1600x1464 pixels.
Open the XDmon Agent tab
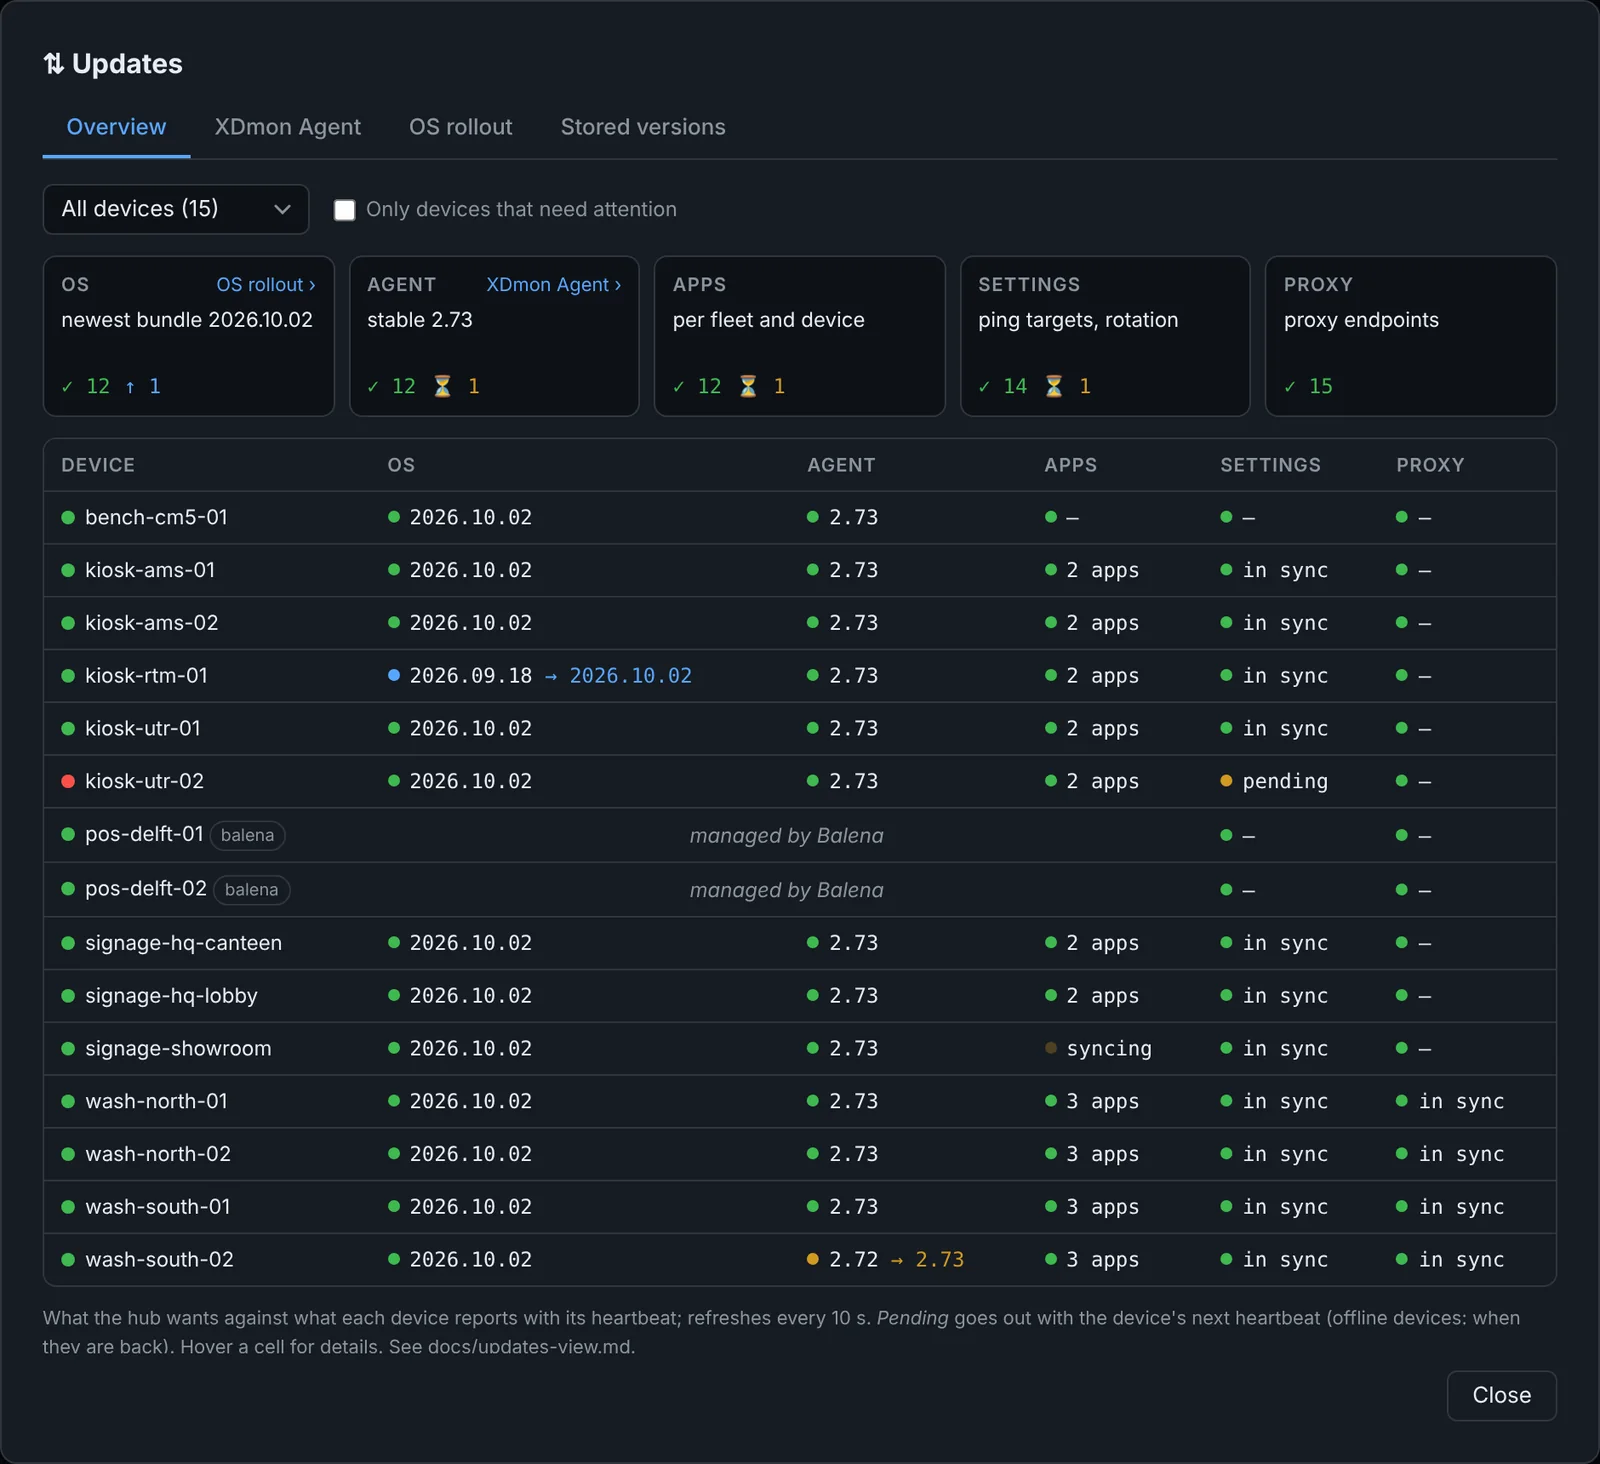pos(288,127)
